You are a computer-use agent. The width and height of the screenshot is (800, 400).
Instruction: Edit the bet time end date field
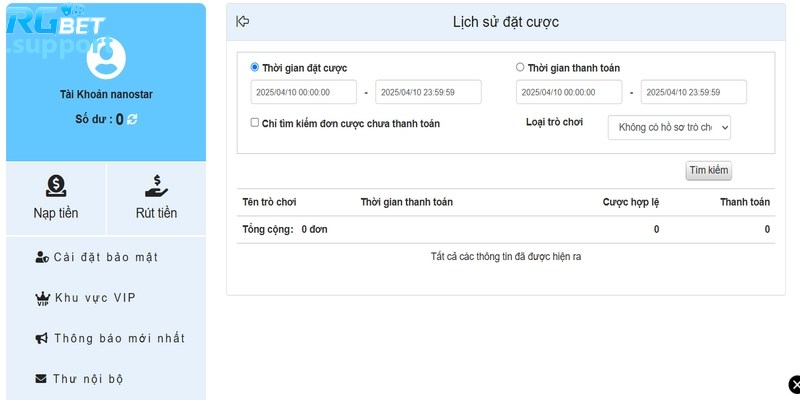(x=428, y=92)
